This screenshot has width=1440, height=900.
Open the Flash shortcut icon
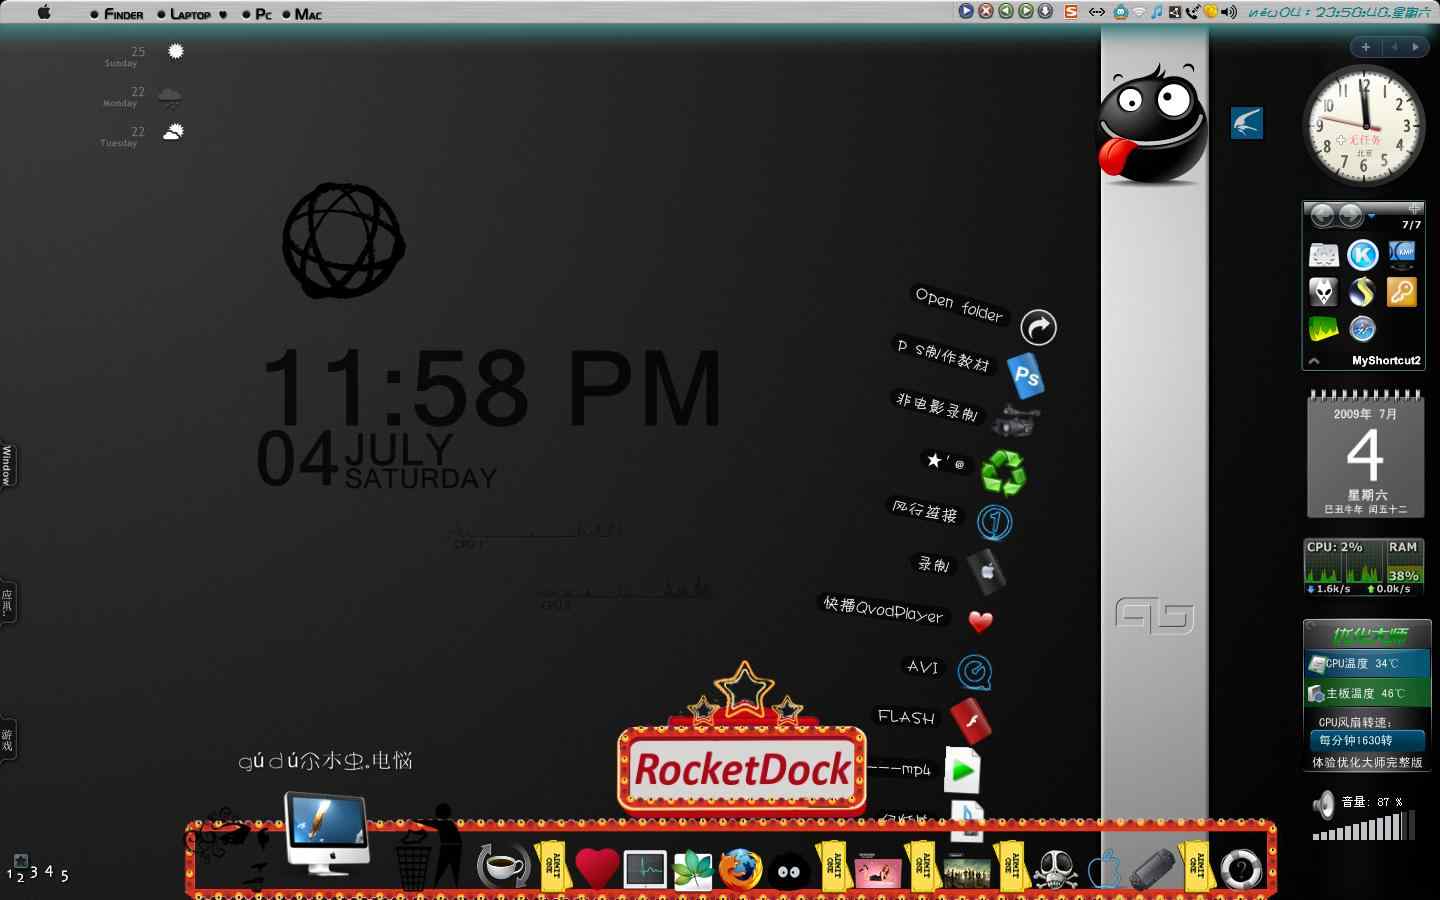[970, 721]
